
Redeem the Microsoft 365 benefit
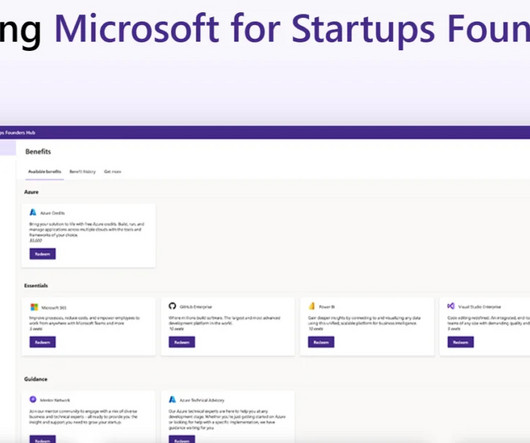pos(43,342)
